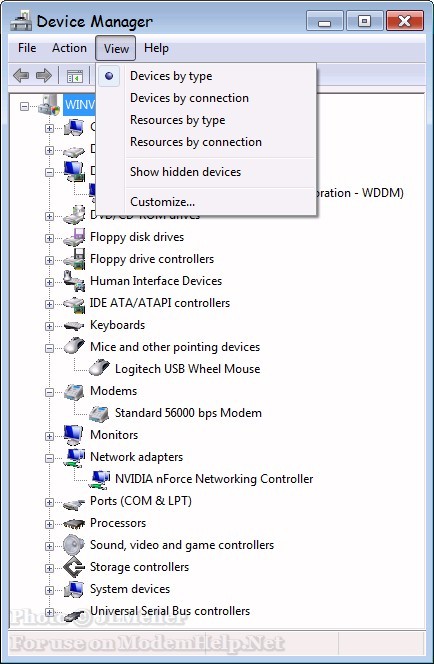434x664 pixels.
Task: Open the Action menu
Action: point(69,48)
